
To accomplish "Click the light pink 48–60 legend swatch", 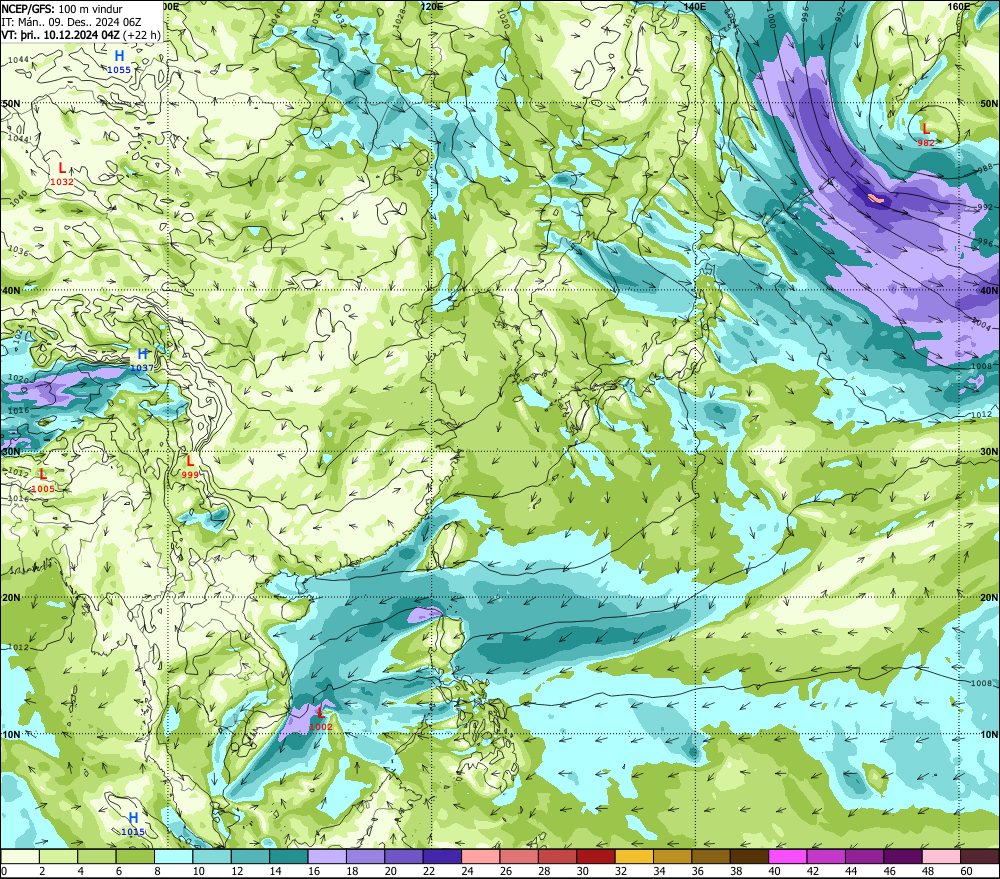I will [x=941, y=856].
